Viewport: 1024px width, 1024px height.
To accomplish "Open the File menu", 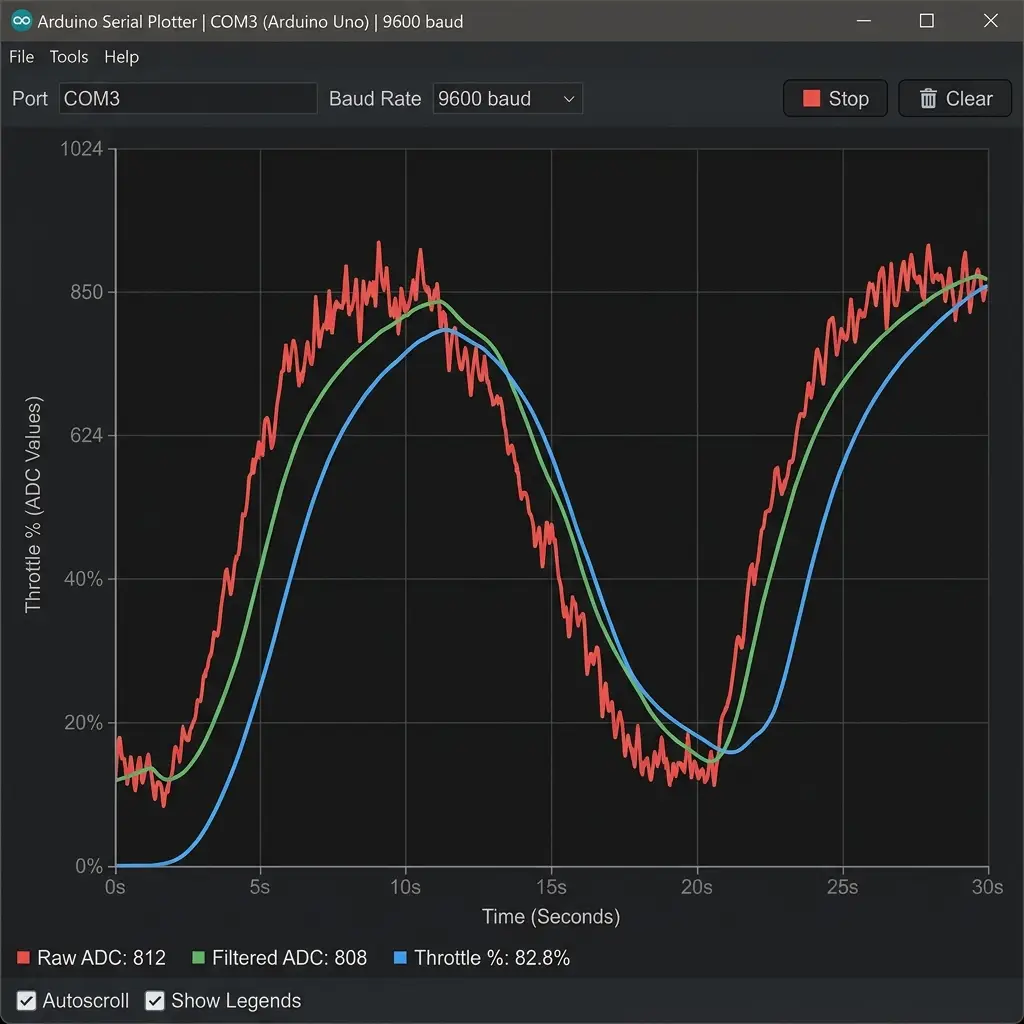I will [x=22, y=57].
